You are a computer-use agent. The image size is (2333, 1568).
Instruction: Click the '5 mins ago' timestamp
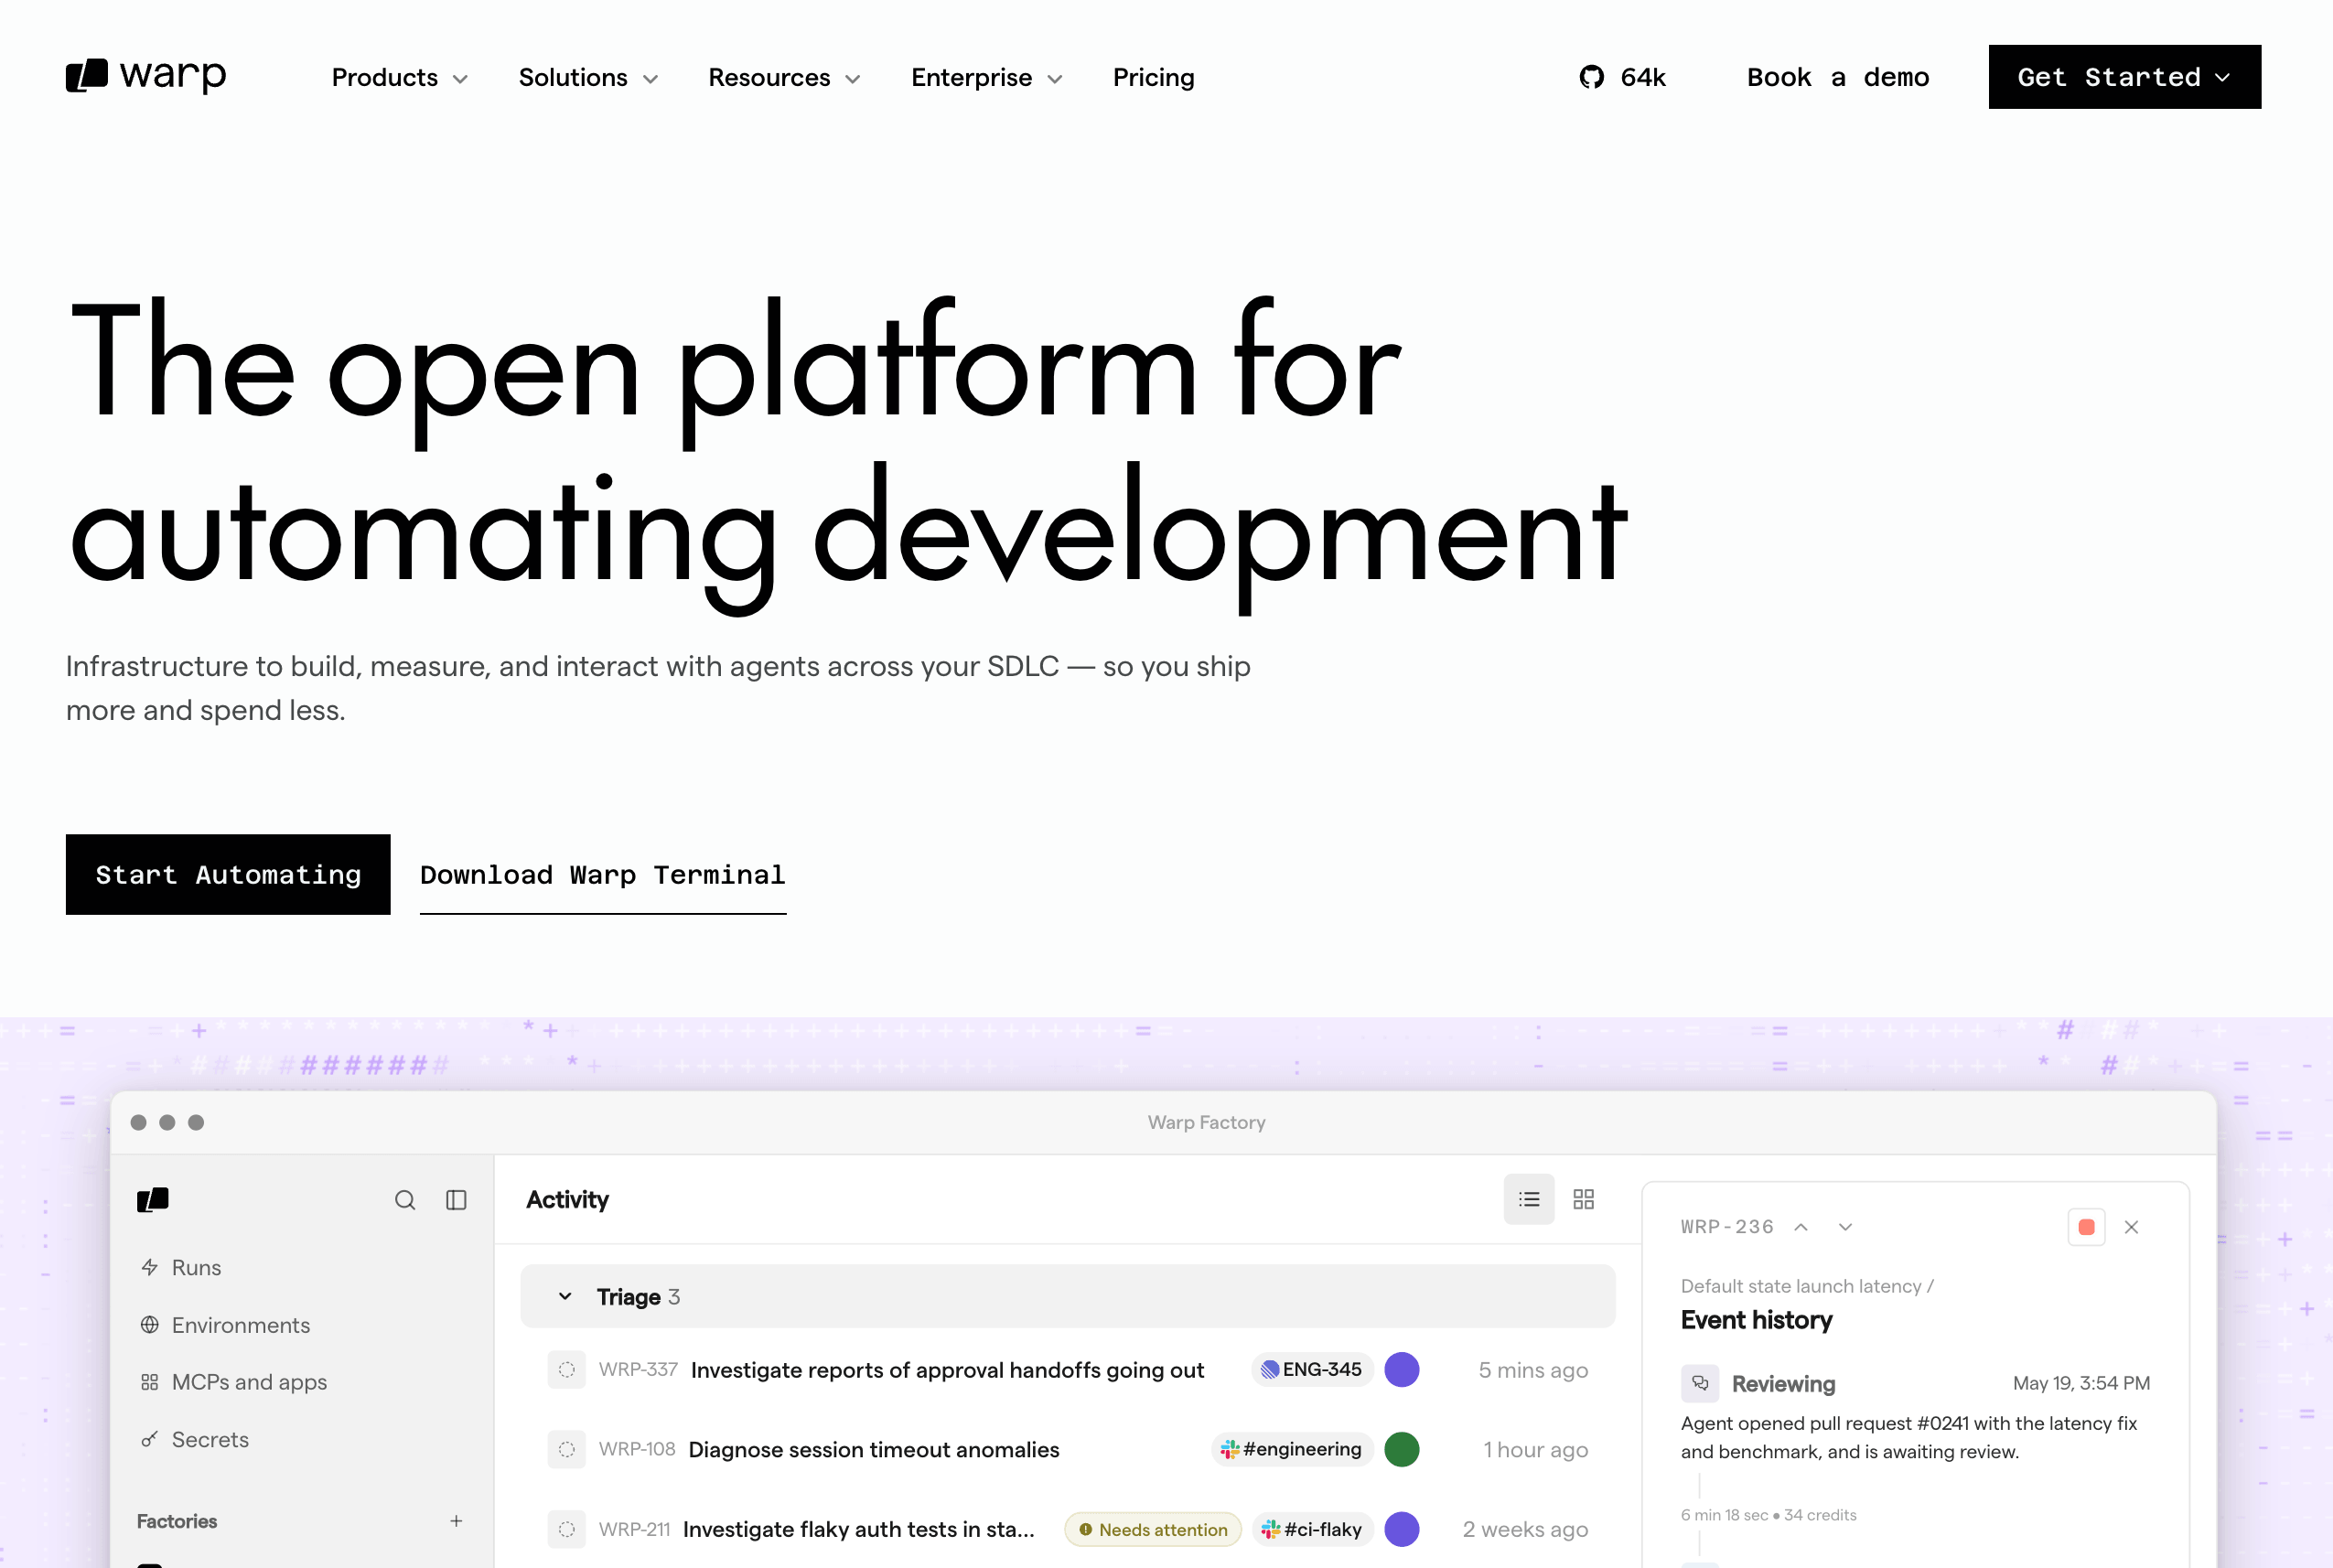coord(1533,1370)
